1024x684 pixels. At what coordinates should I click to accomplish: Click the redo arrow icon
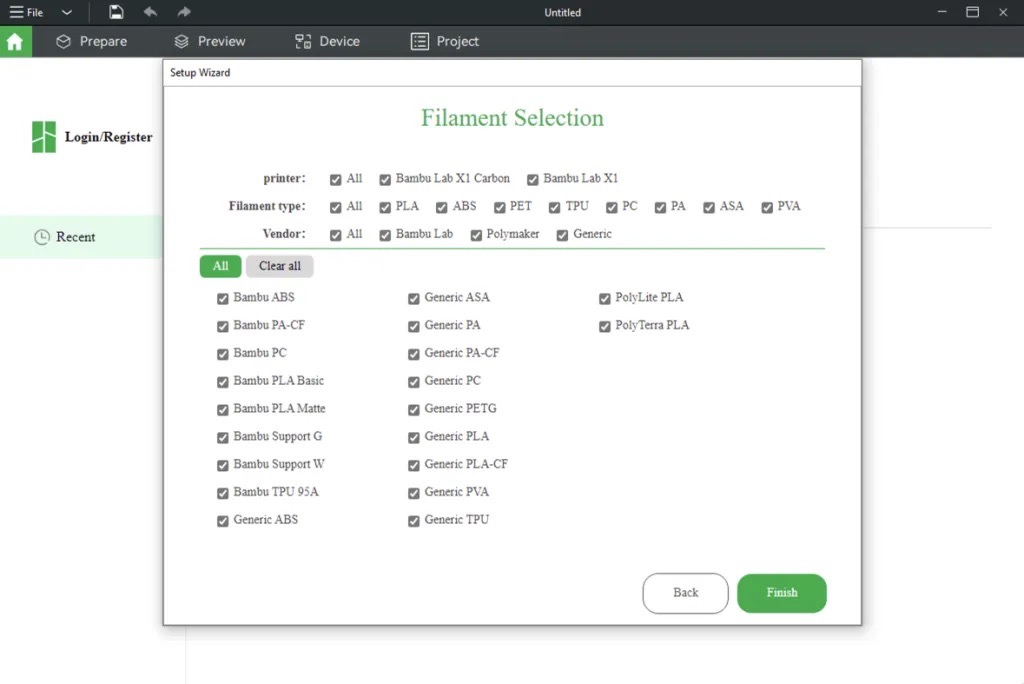click(183, 12)
